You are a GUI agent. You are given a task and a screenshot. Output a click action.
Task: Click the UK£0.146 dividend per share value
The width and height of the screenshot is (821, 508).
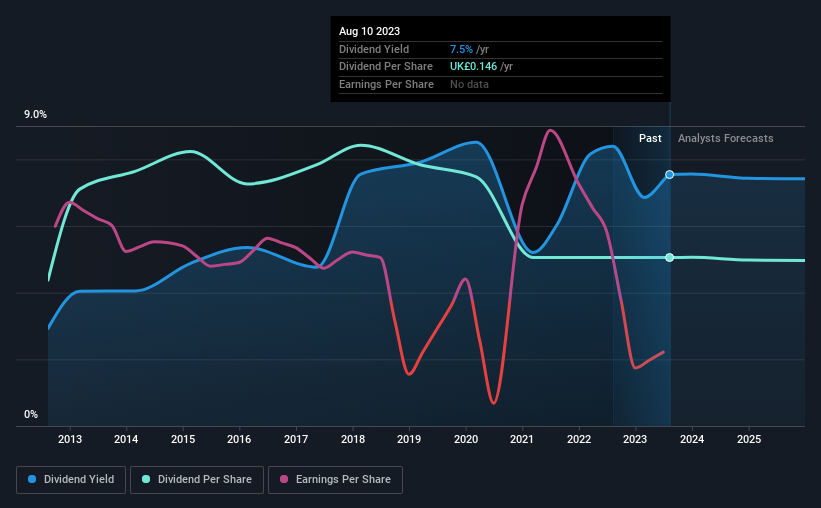click(x=473, y=67)
